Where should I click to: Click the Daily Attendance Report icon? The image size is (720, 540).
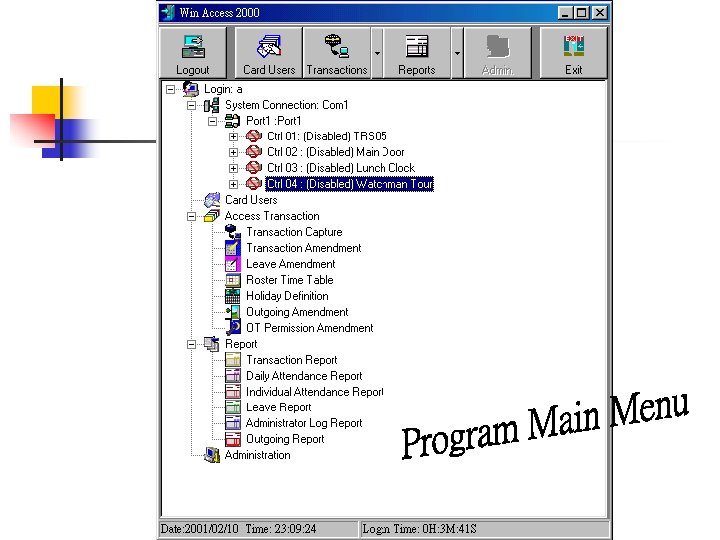tap(233, 376)
